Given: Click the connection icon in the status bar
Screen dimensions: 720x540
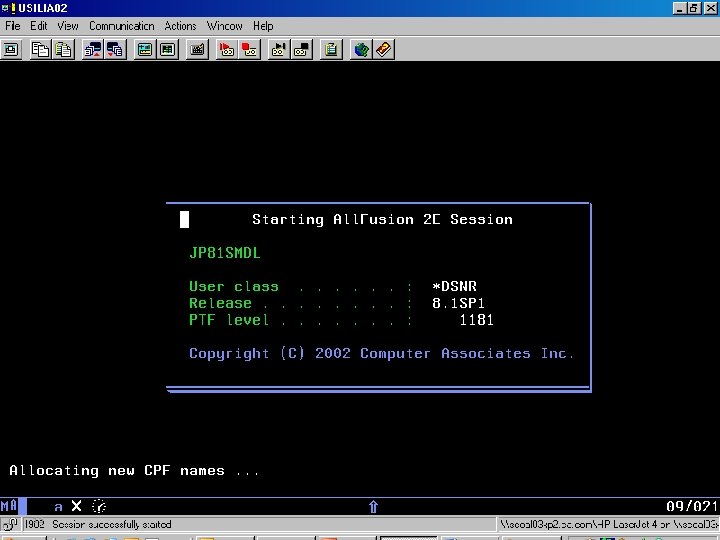Looking at the screenshot, I should [10, 524].
